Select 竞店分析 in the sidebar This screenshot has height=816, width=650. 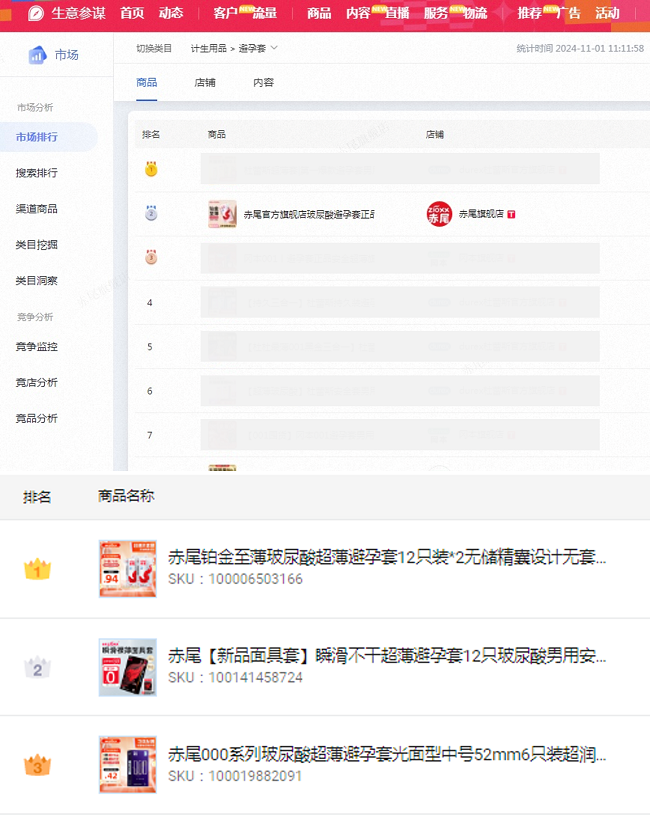coord(36,382)
